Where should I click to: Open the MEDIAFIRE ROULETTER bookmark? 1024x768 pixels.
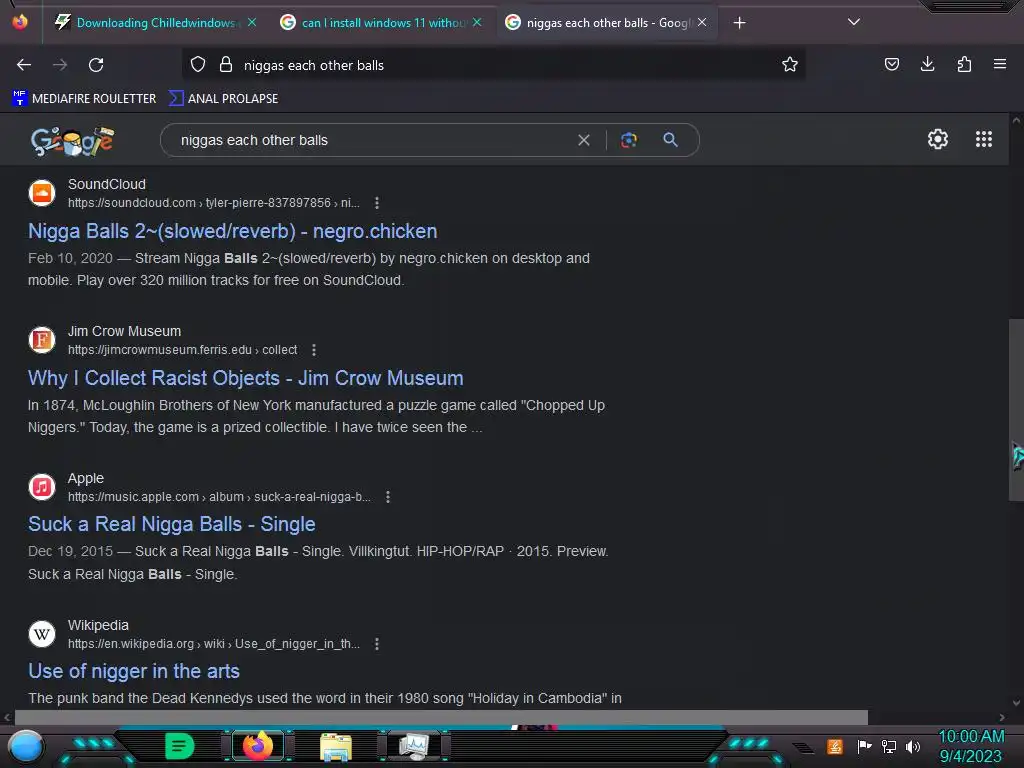84,99
